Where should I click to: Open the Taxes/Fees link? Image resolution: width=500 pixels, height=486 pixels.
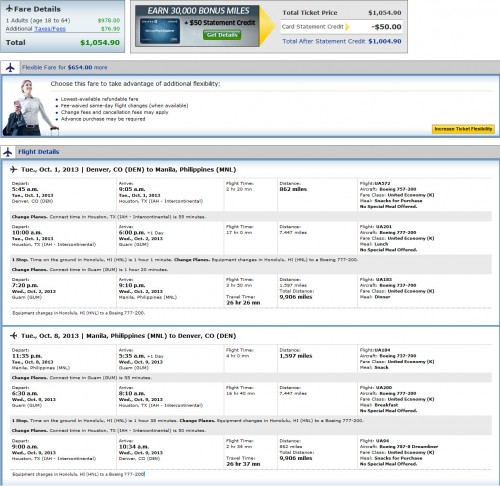click(50, 29)
